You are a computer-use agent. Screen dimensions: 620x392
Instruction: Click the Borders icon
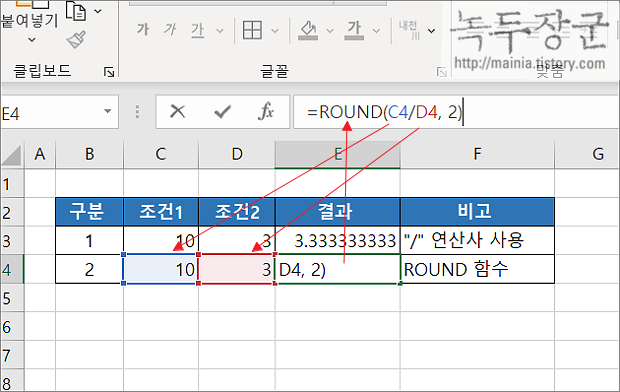click(x=252, y=30)
